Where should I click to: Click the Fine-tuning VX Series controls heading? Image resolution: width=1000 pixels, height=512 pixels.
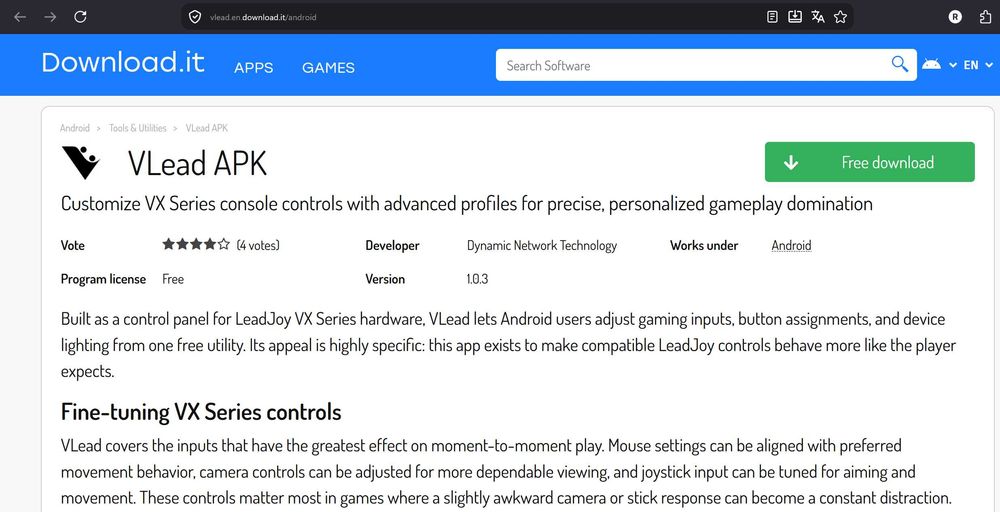point(201,412)
